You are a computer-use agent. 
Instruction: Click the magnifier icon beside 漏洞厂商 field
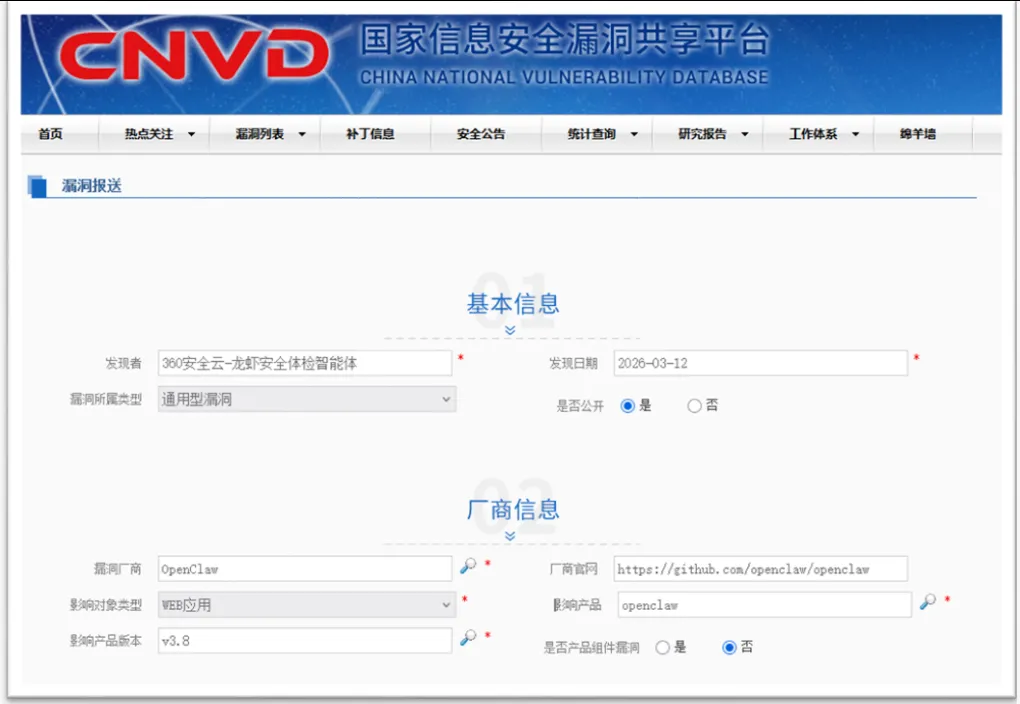468,566
